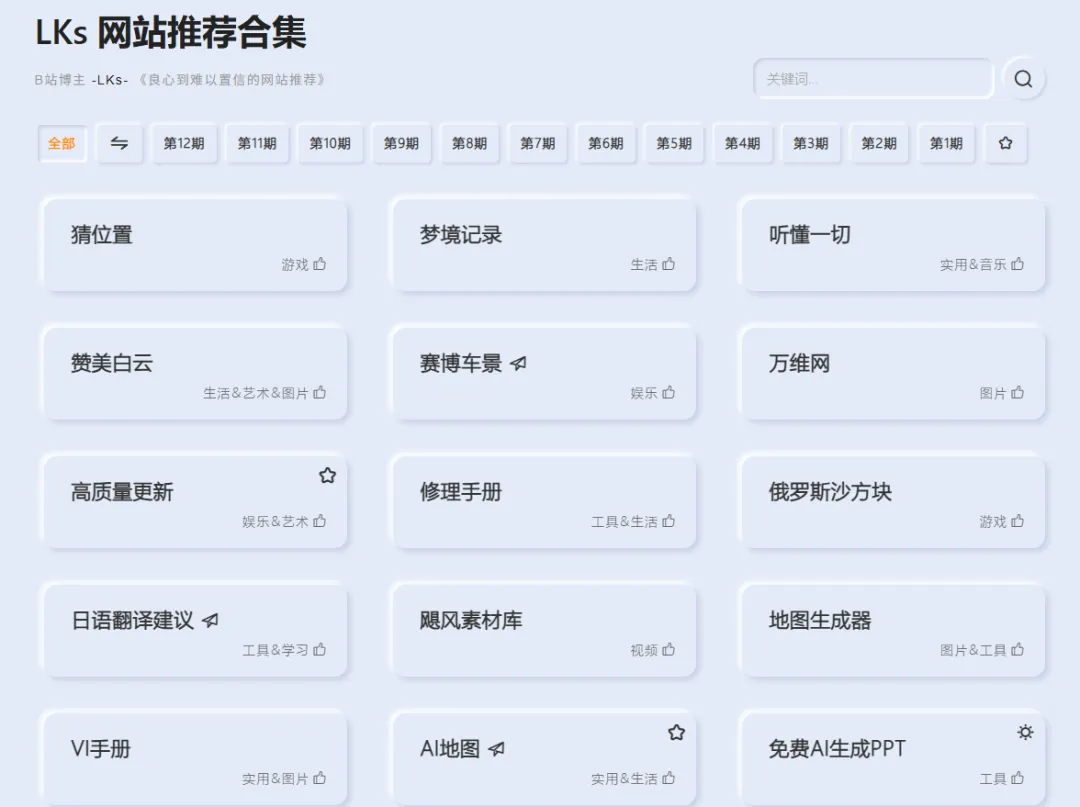Click paper plane icon beside AI地图

pos(496,748)
